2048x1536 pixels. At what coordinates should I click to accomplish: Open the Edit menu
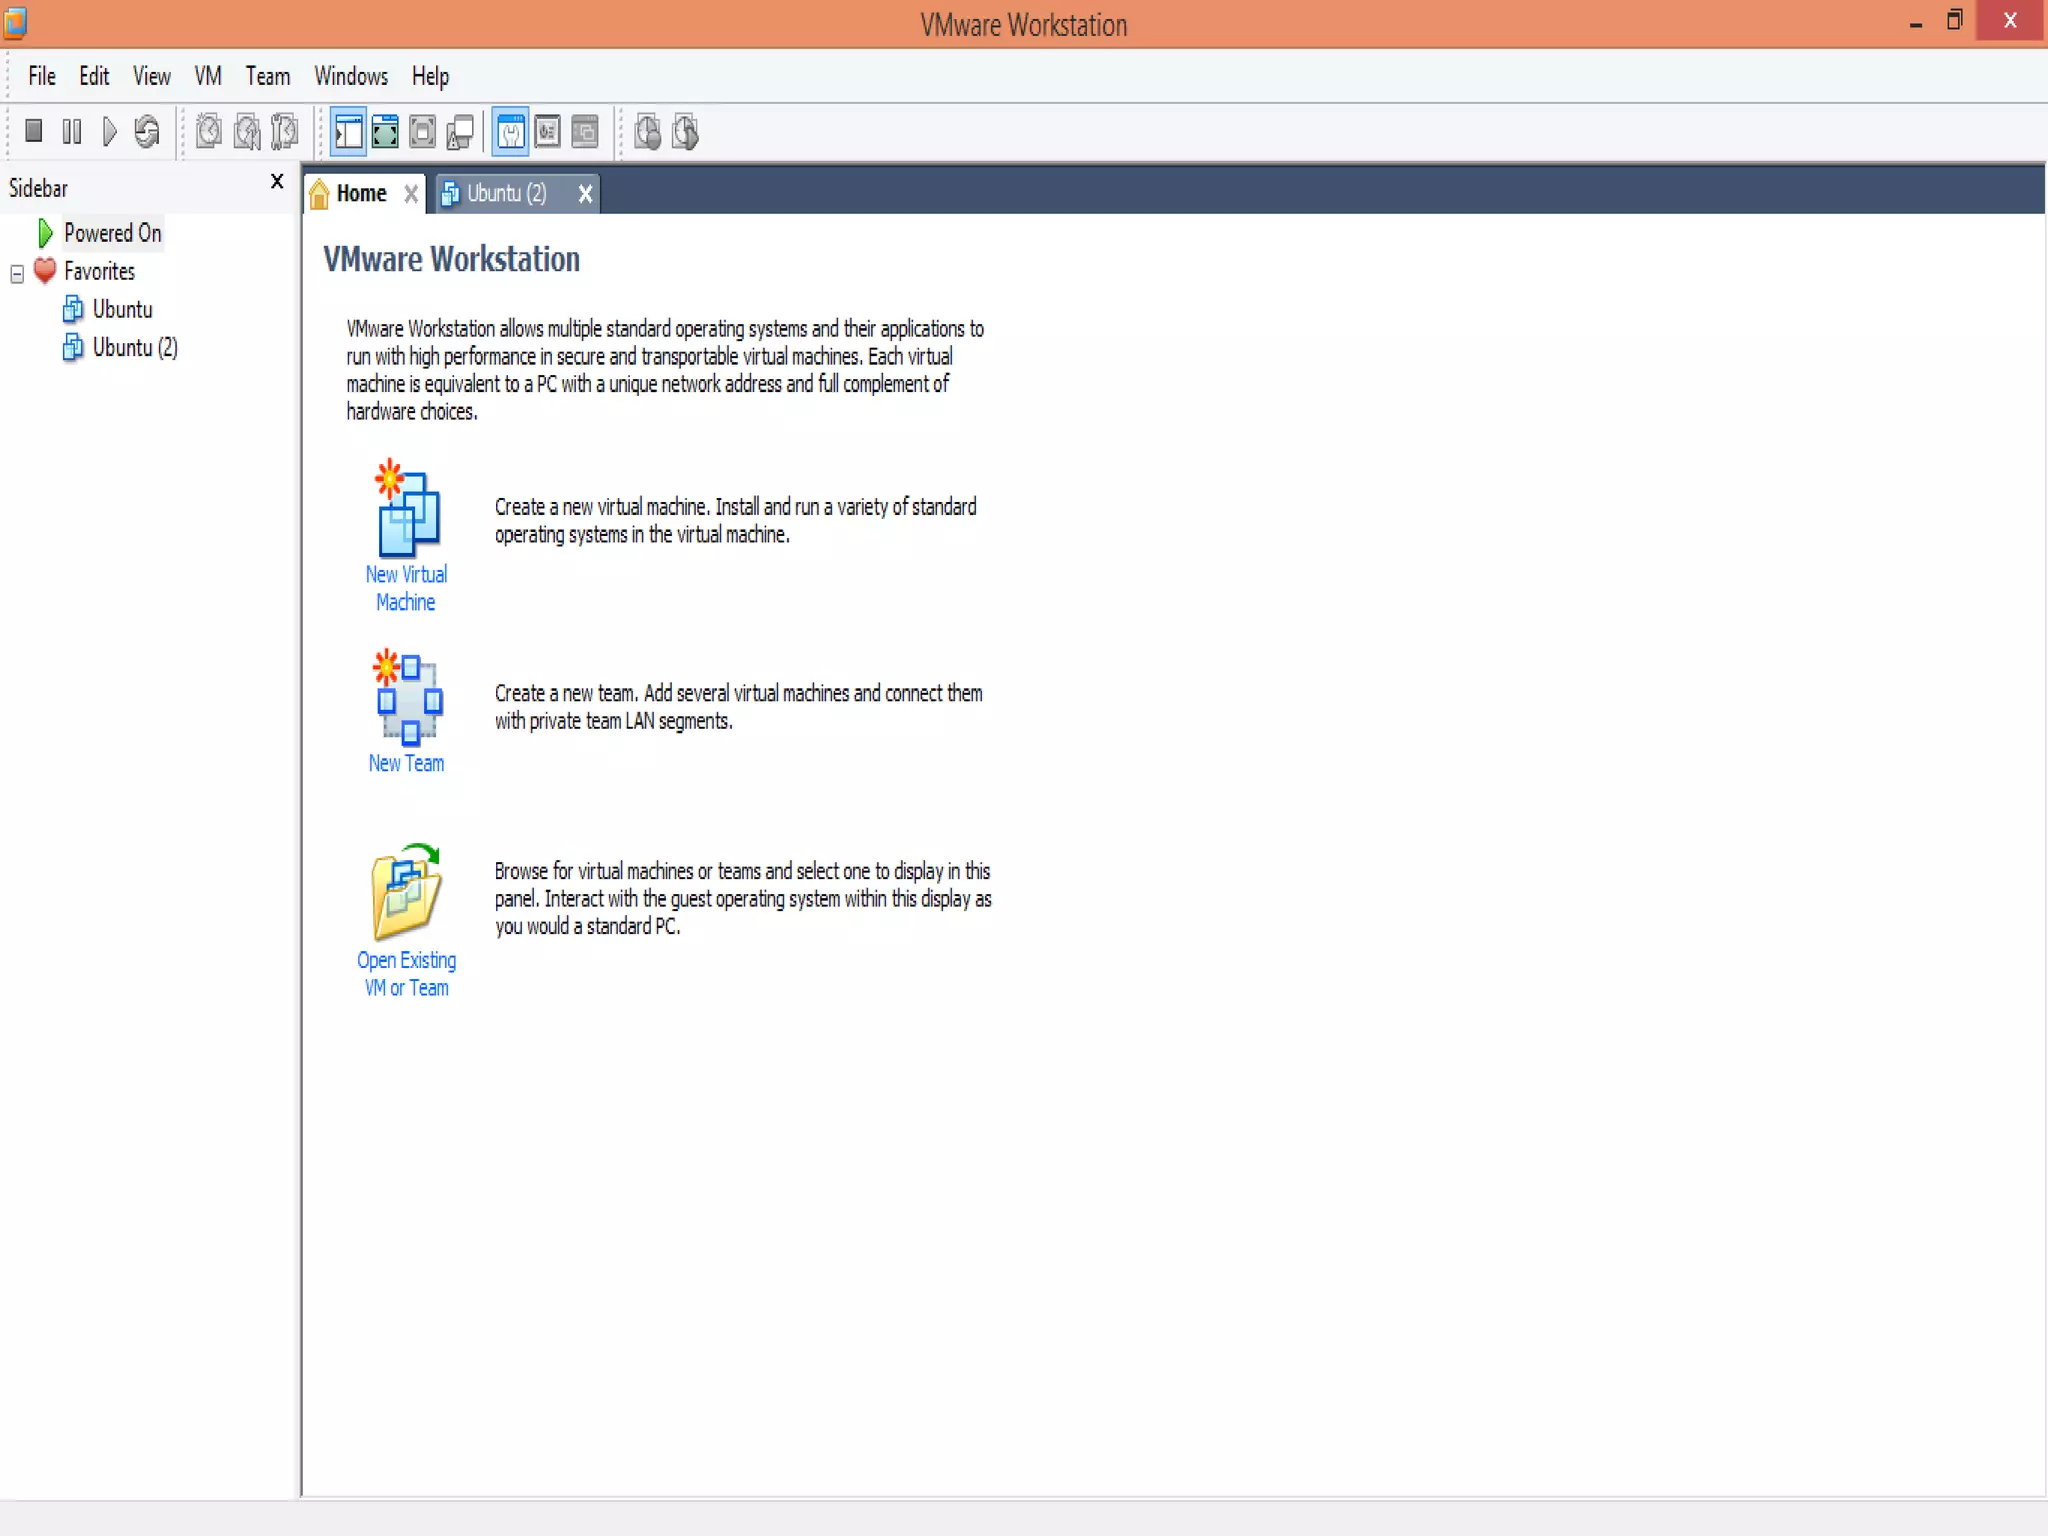click(94, 76)
